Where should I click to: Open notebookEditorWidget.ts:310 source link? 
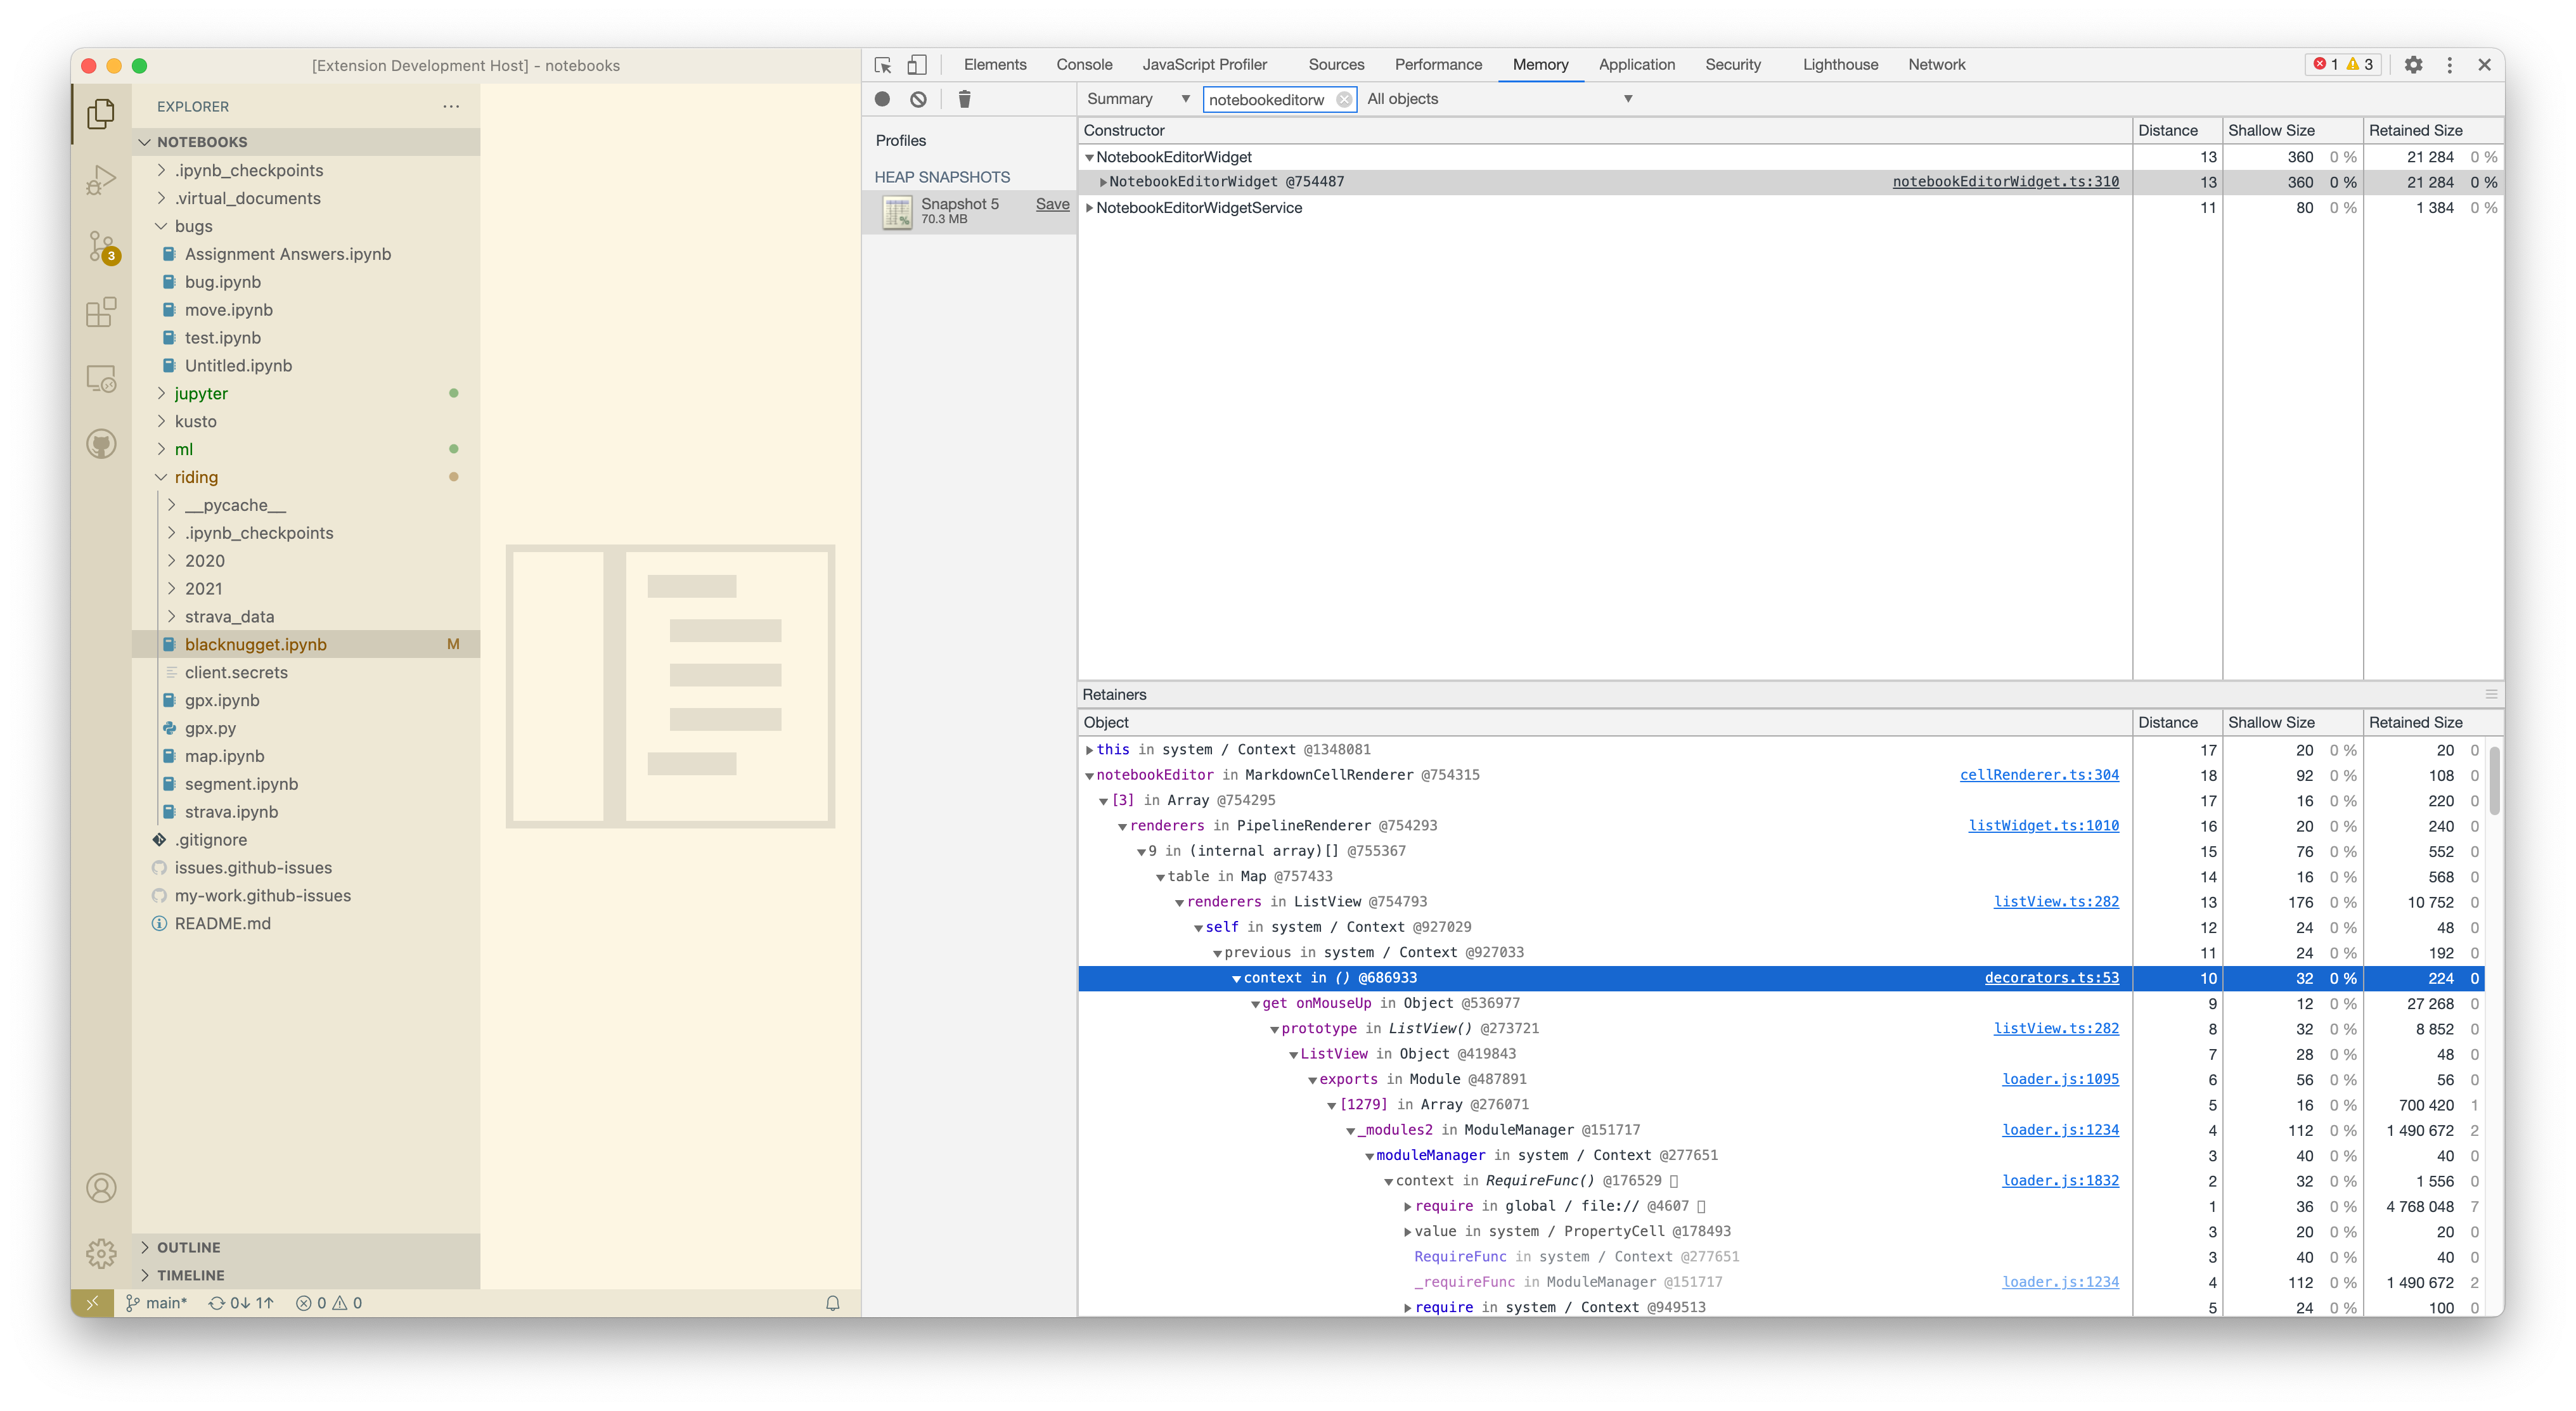click(x=2005, y=182)
